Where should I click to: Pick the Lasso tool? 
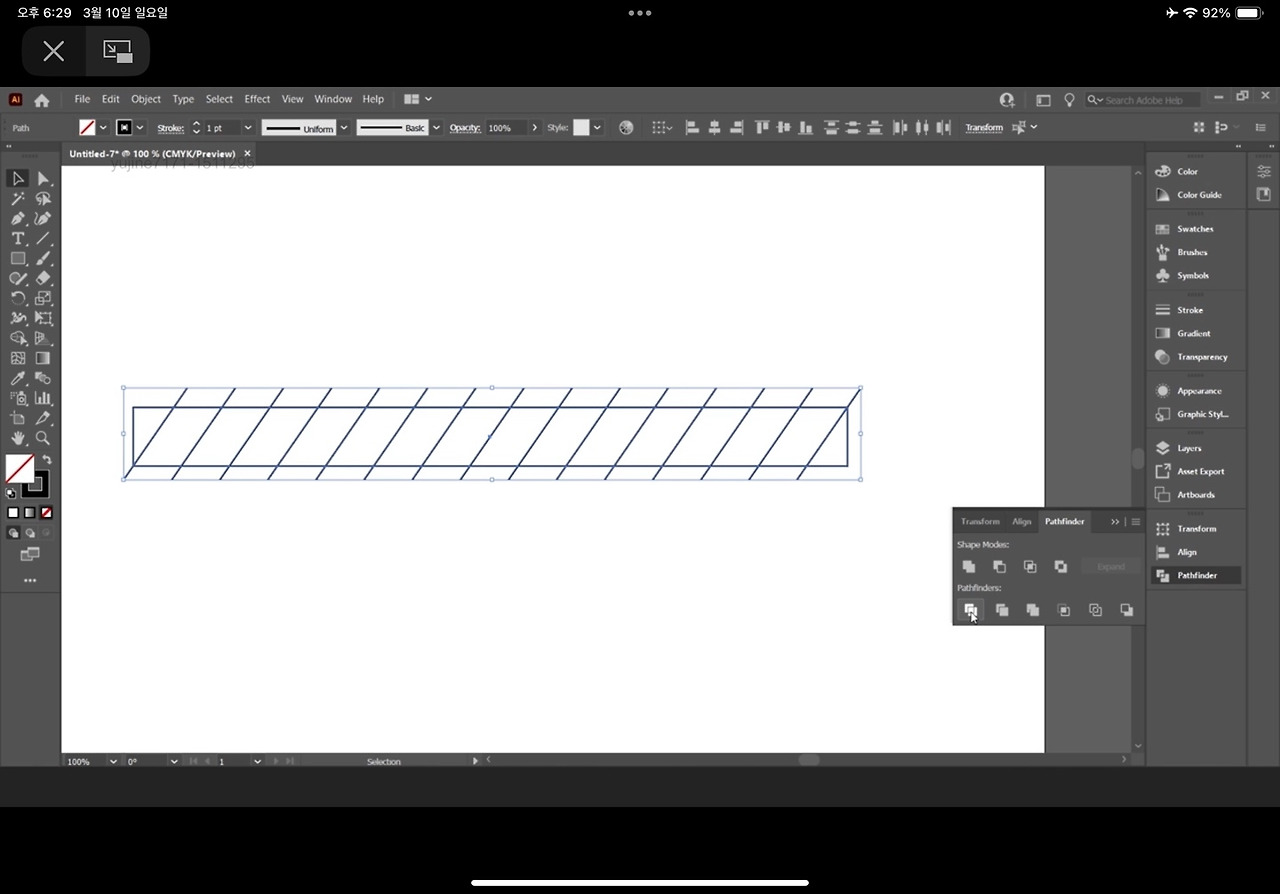43,198
